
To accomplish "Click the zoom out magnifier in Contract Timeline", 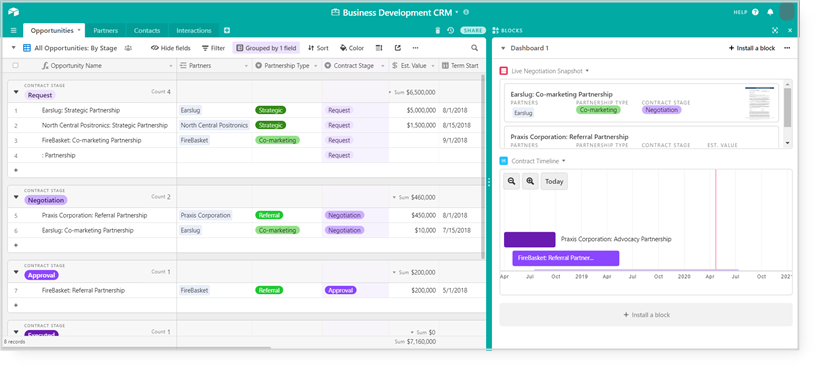I will point(511,181).
